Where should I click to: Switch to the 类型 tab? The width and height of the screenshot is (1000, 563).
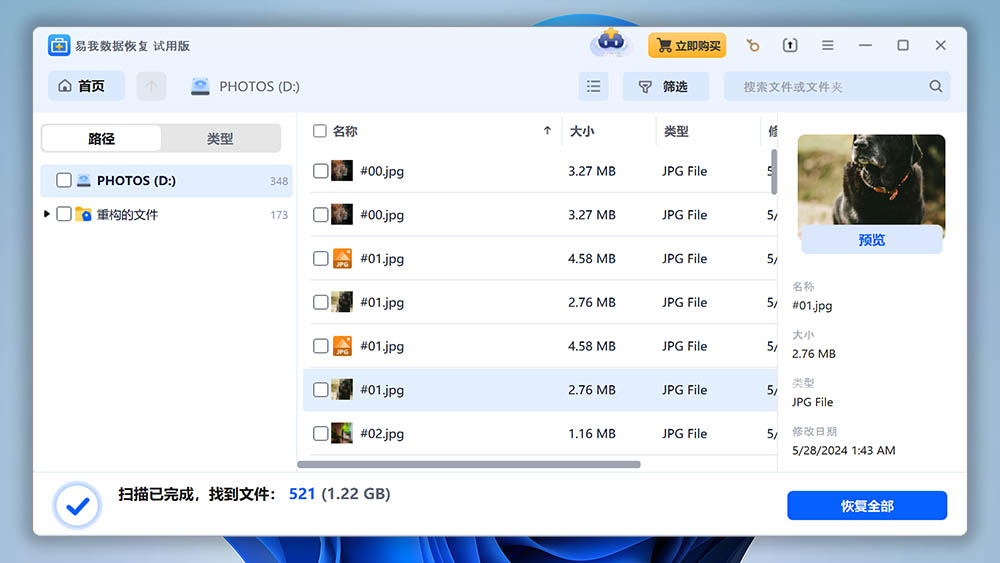coord(220,138)
